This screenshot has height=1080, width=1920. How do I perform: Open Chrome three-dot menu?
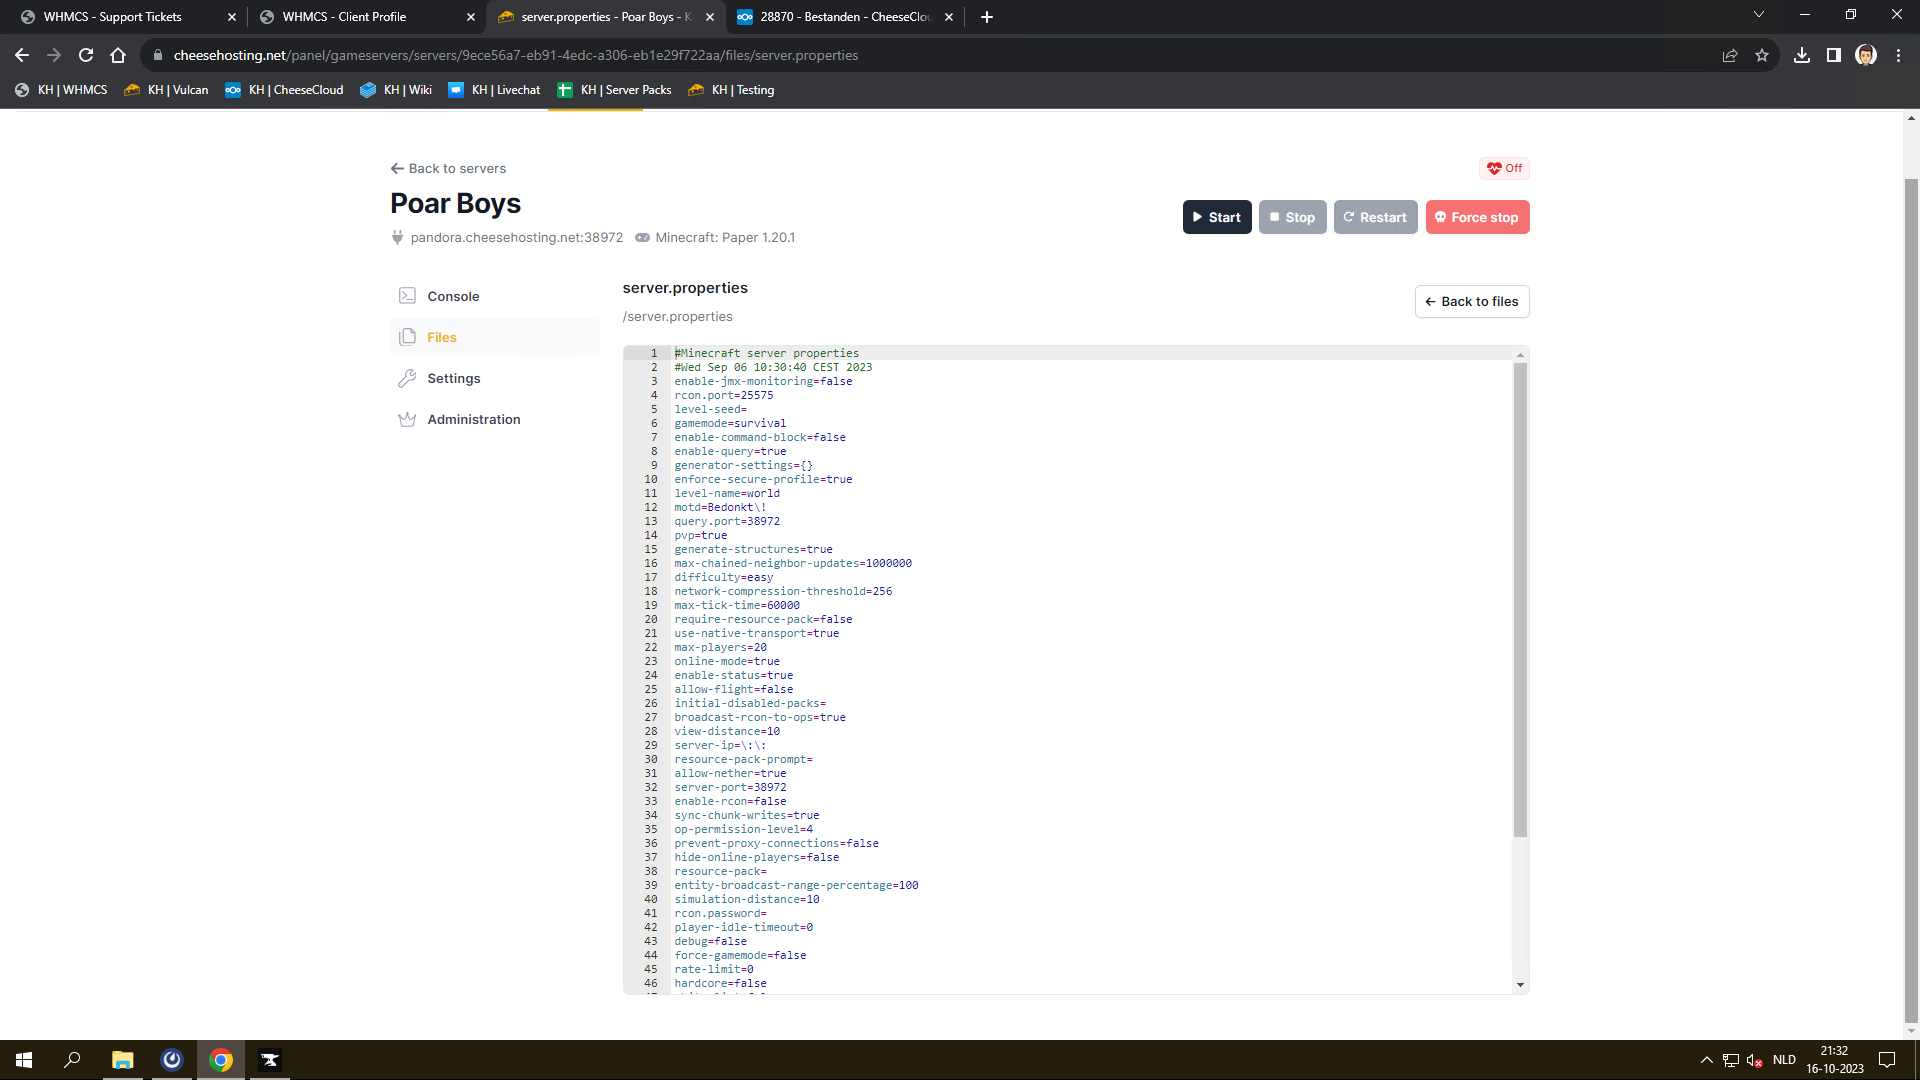(1898, 55)
